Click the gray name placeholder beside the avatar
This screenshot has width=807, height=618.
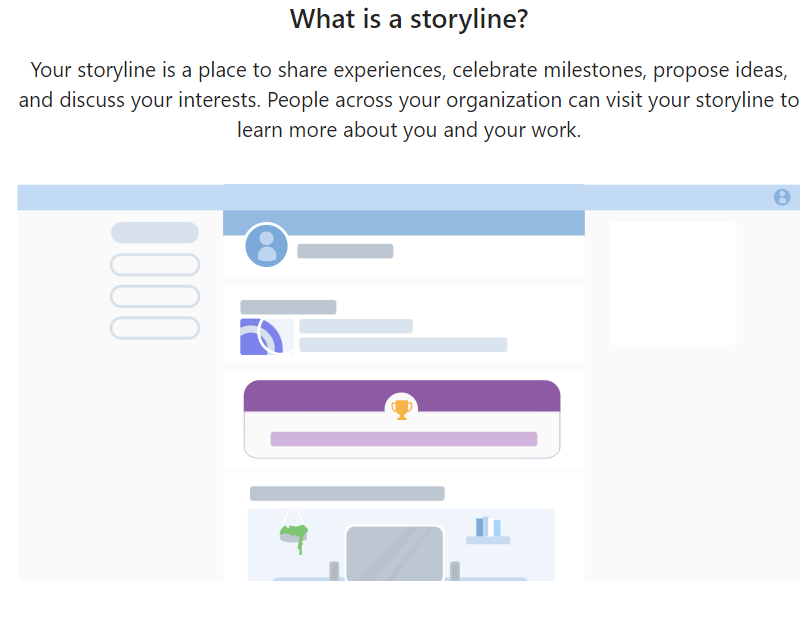345,251
